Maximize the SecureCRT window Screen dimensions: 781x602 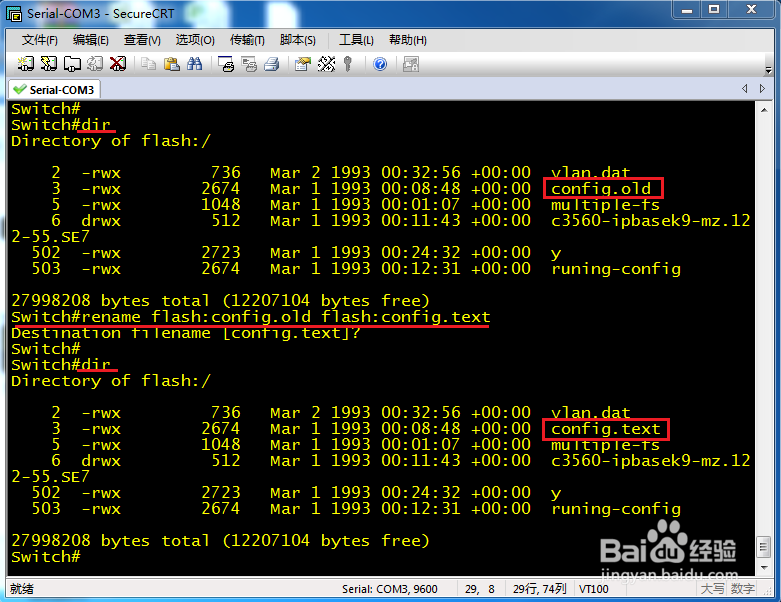click(714, 10)
